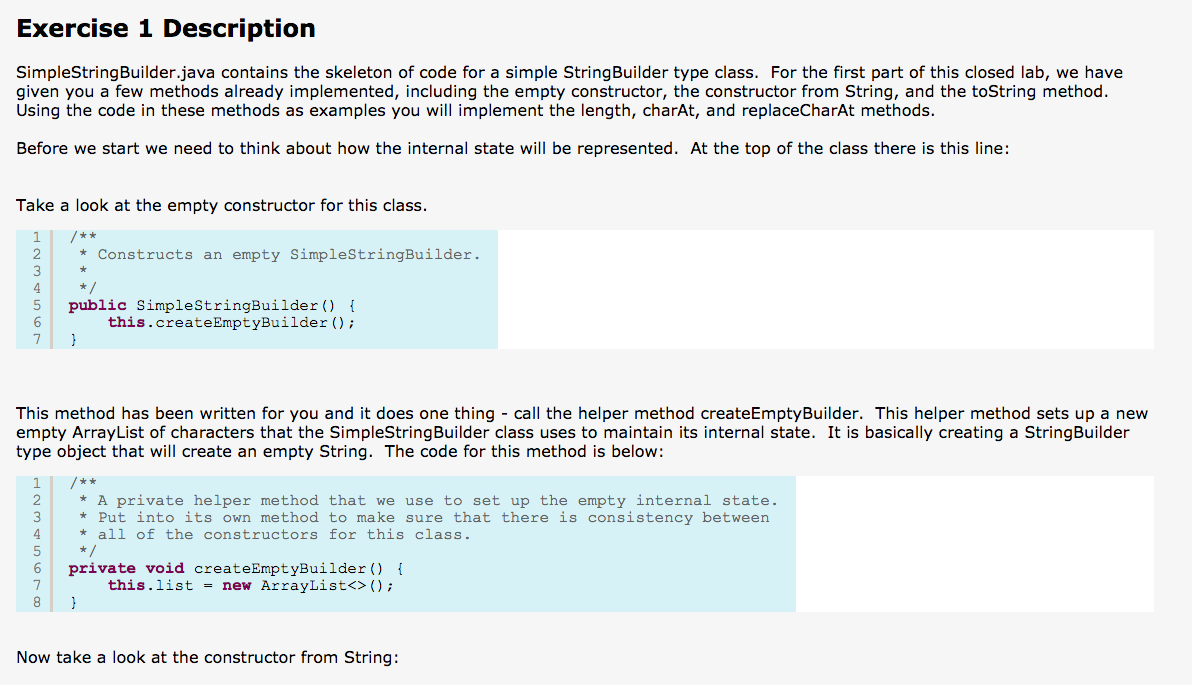Click this.createEmptyBuilder() call in first code block
This screenshot has height=685, width=1192.
click(231, 322)
